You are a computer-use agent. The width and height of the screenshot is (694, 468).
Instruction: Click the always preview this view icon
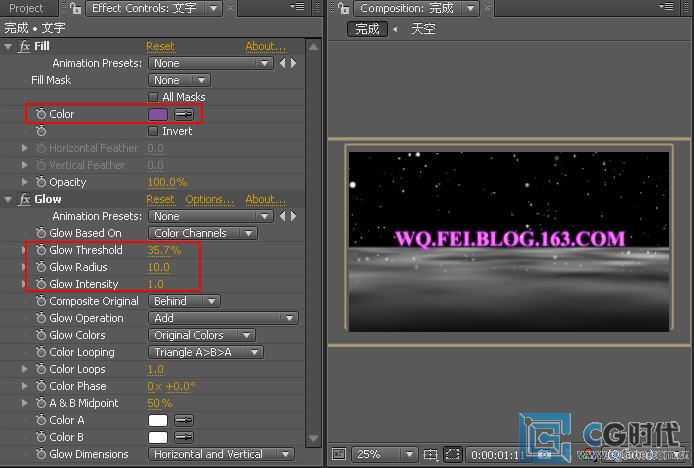339,454
